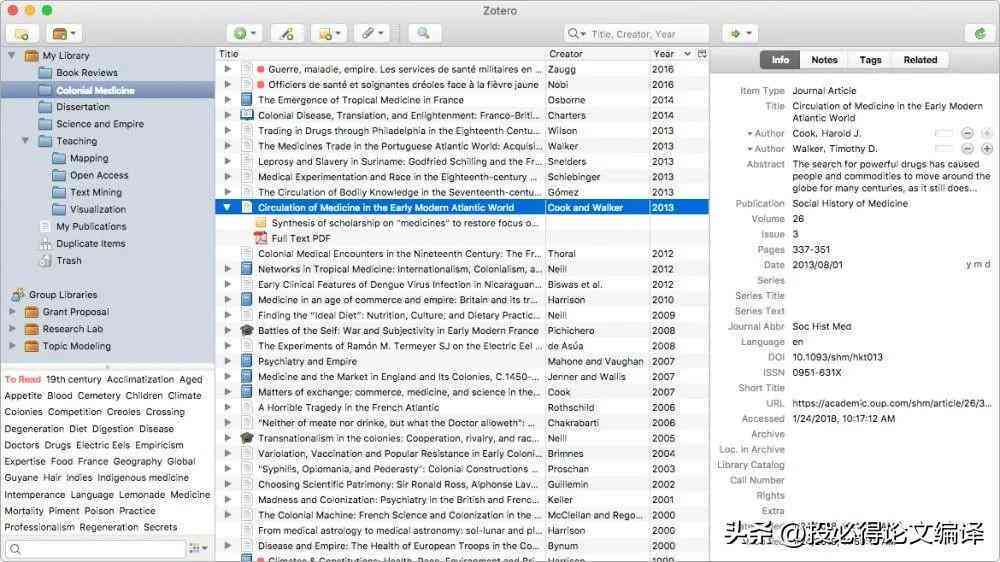Screen dimensions: 1000x562
Task: Click the New Note toolbar icon
Action: tap(329, 33)
